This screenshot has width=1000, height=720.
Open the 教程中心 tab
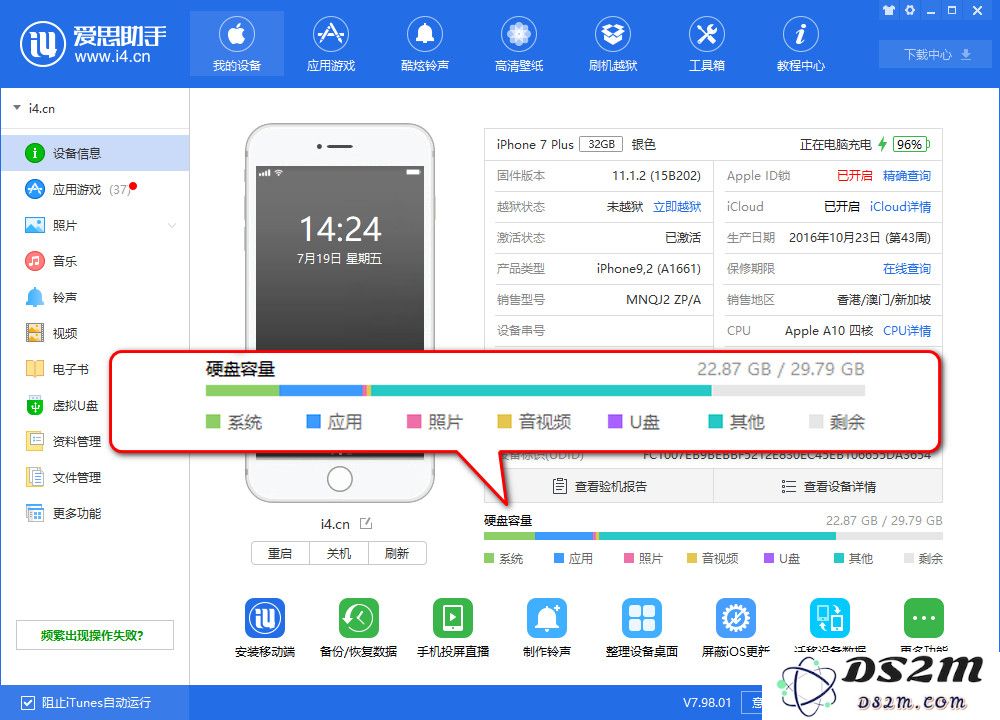pyautogui.click(x=800, y=44)
